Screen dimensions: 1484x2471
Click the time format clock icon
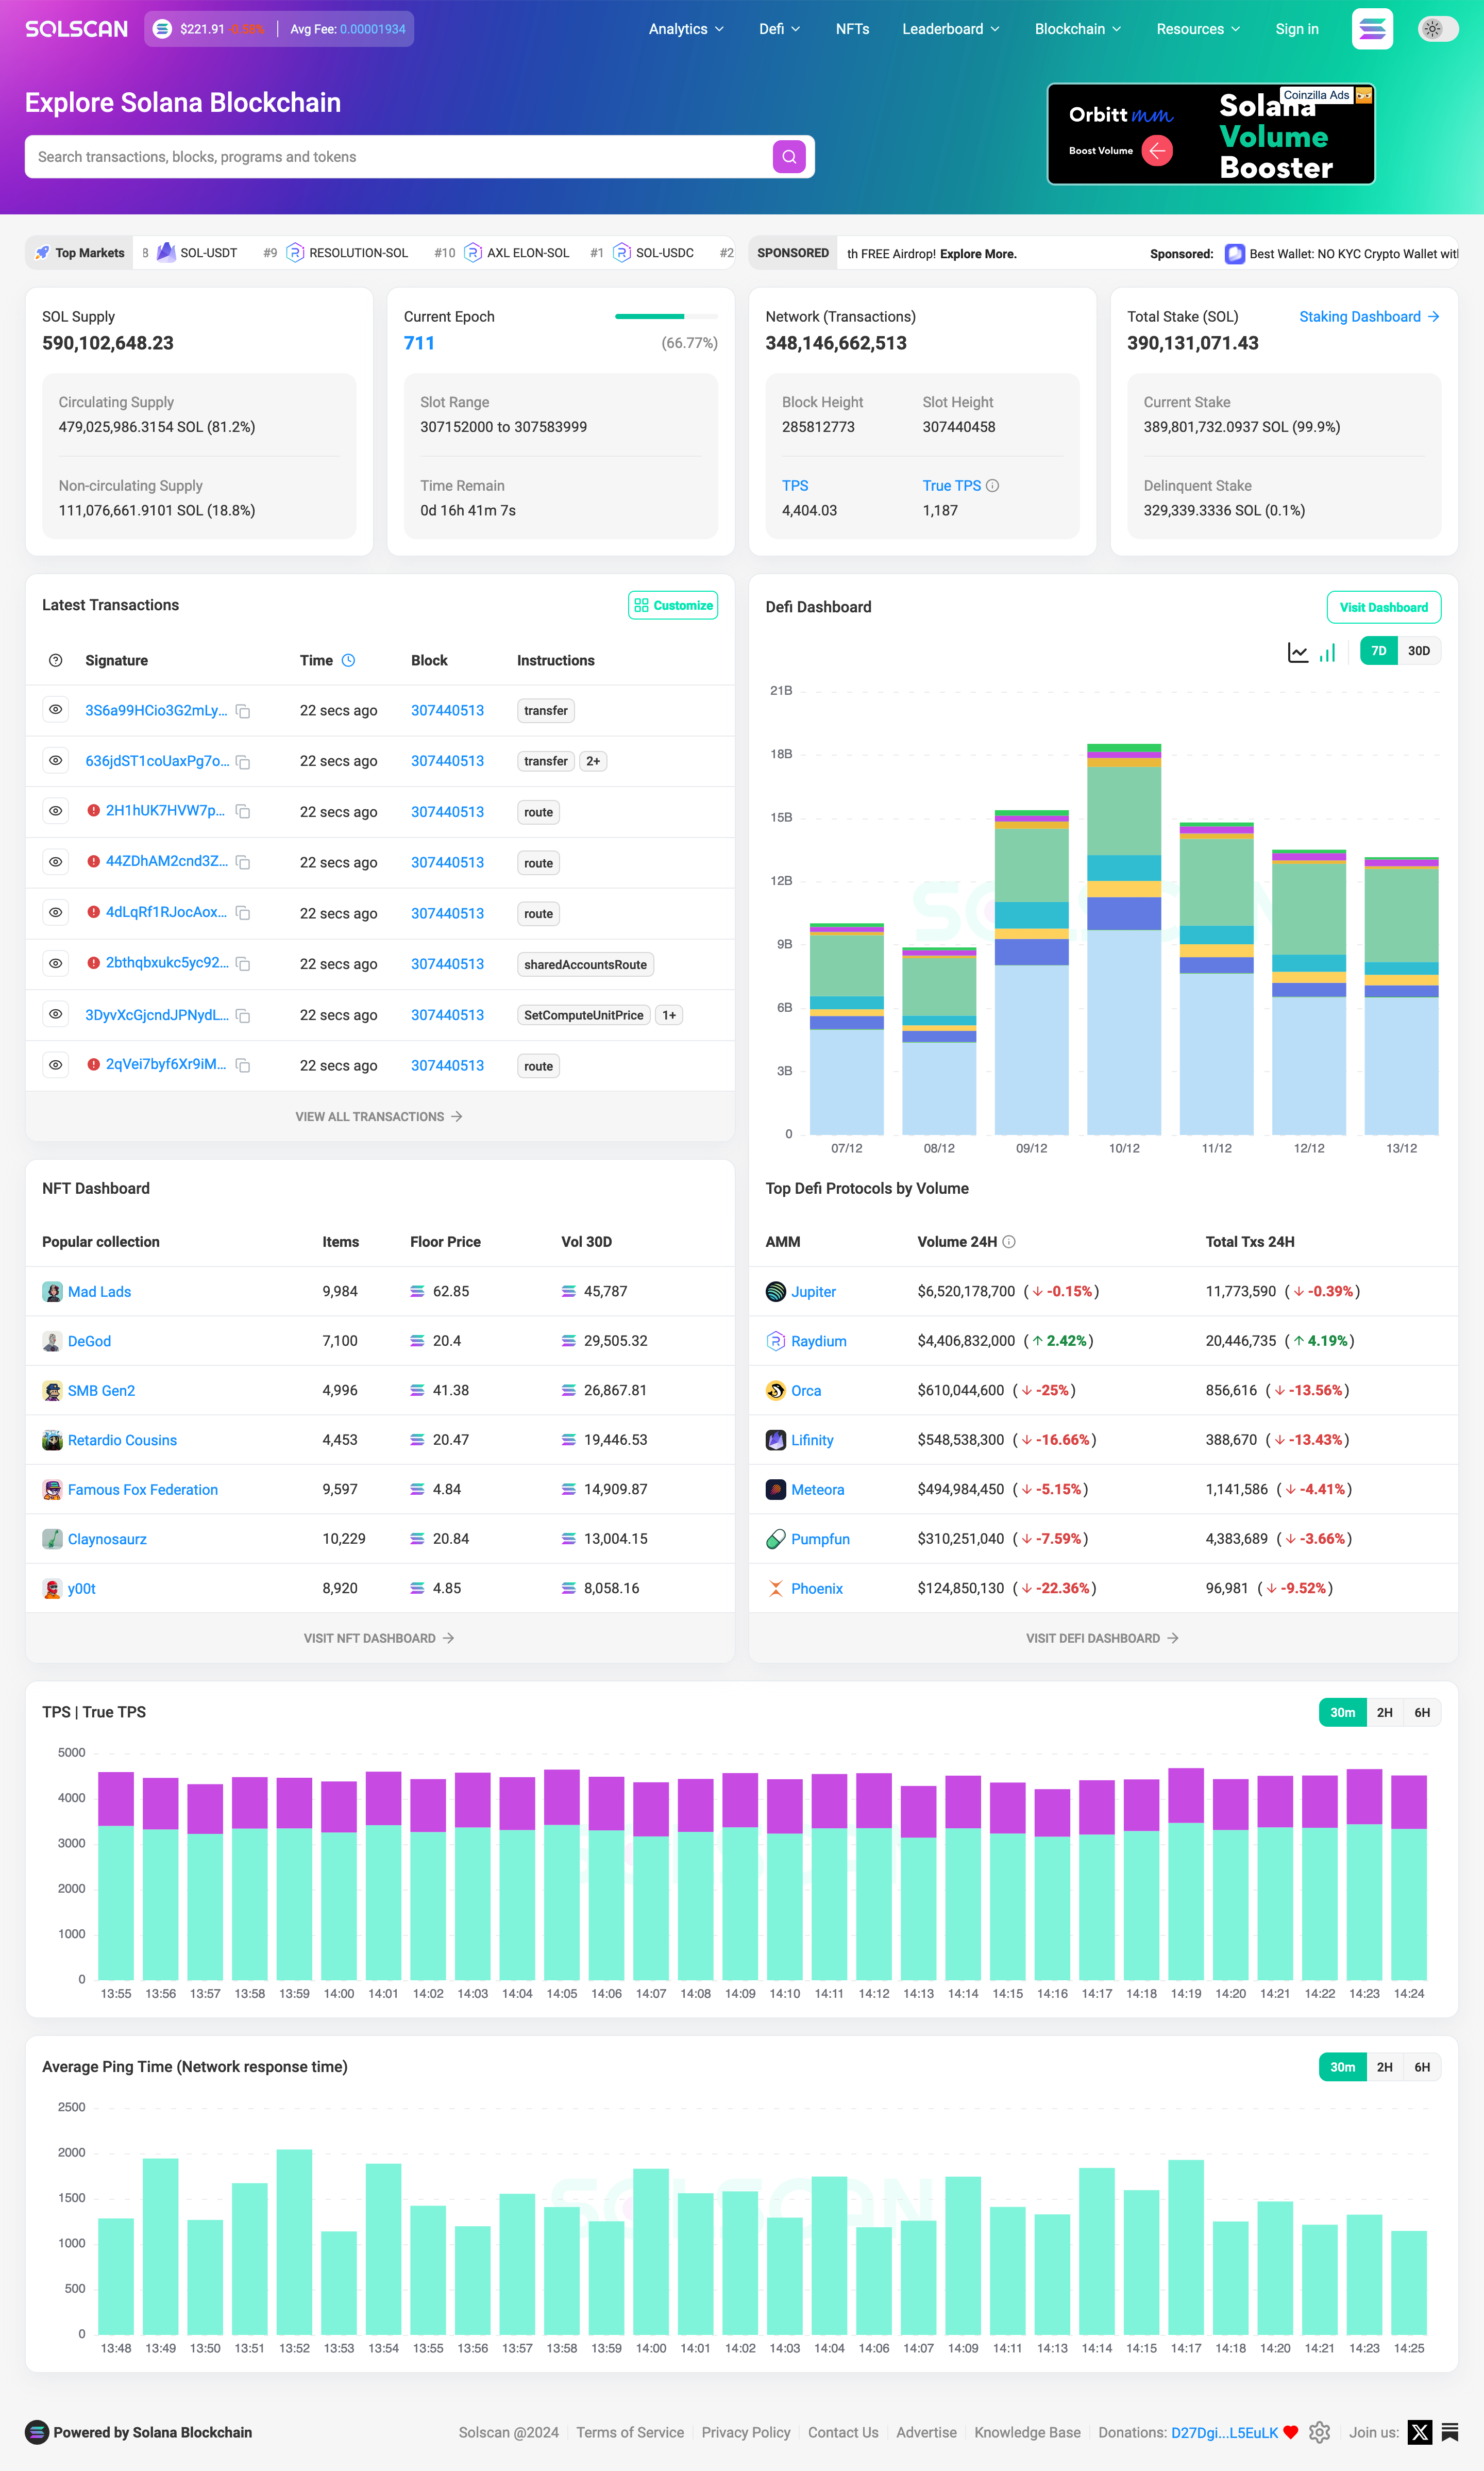pos(349,660)
